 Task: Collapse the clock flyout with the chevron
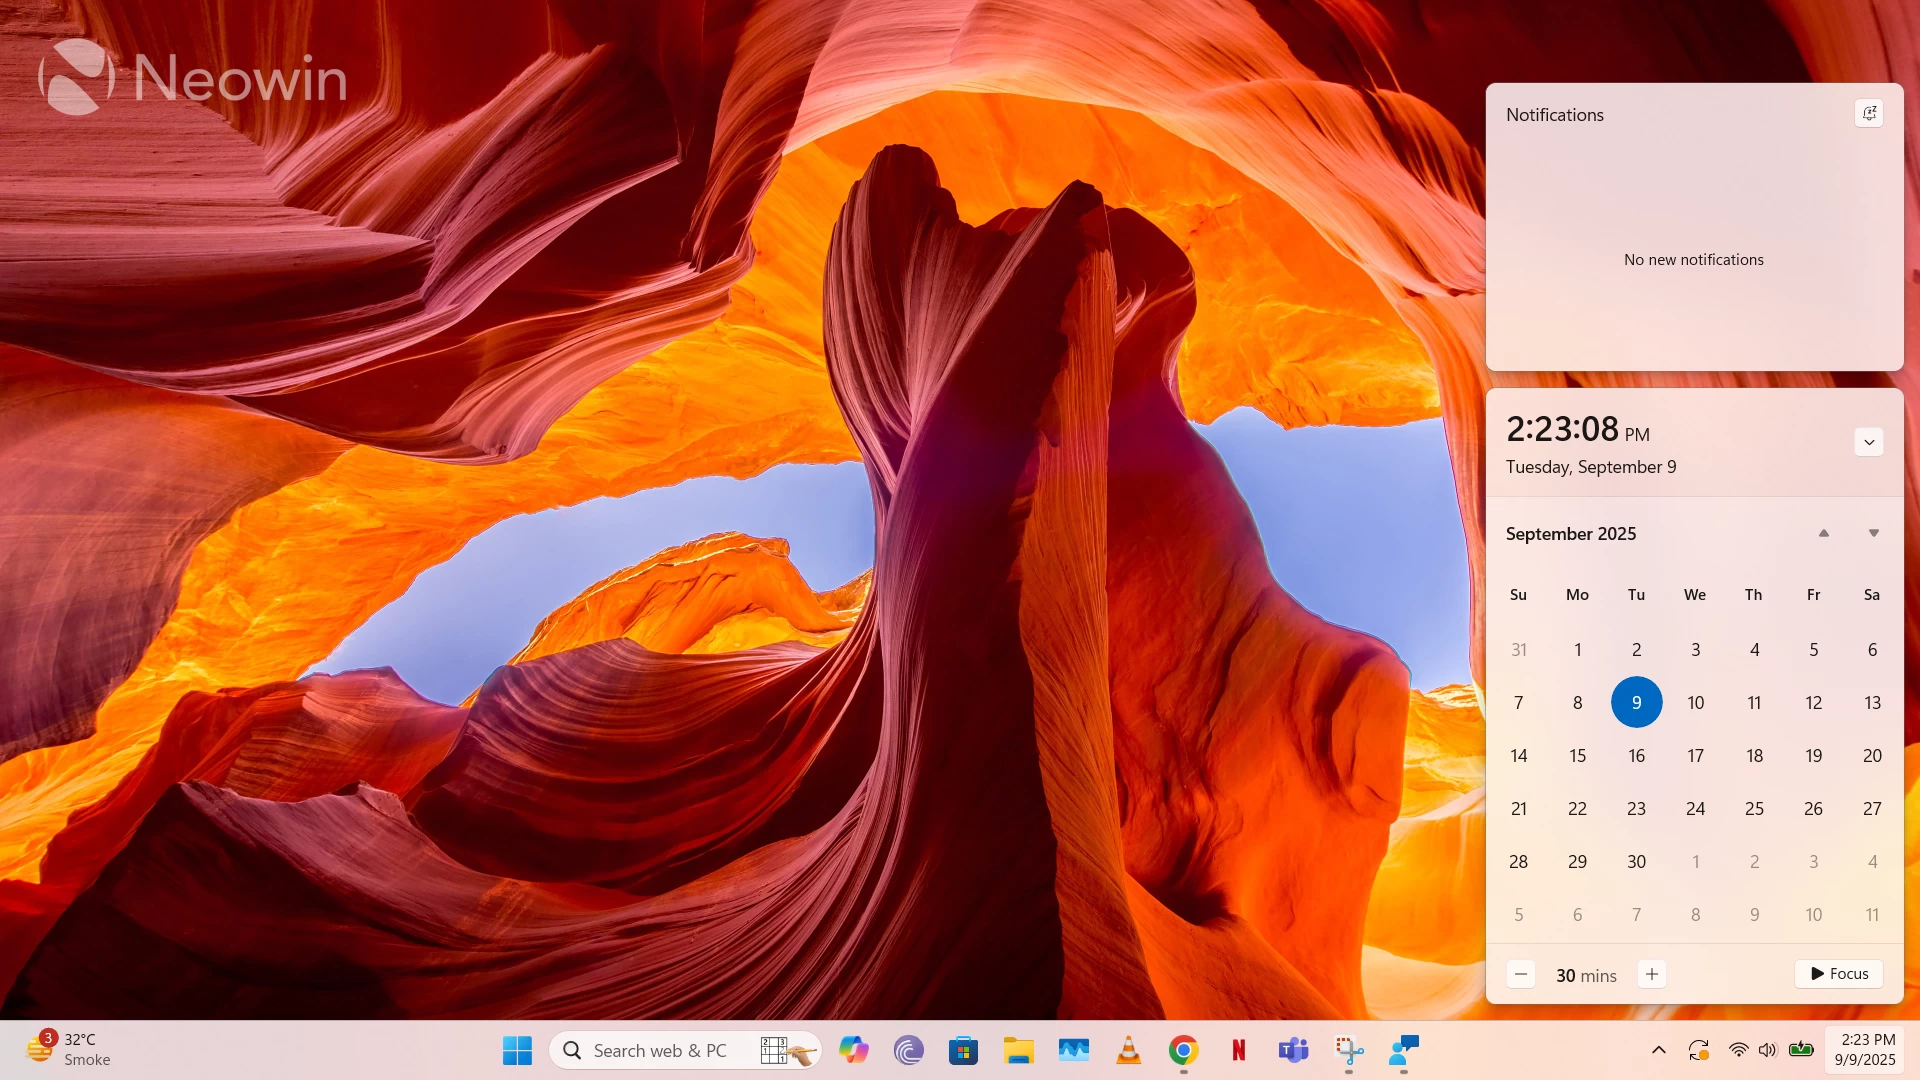[x=1866, y=441]
